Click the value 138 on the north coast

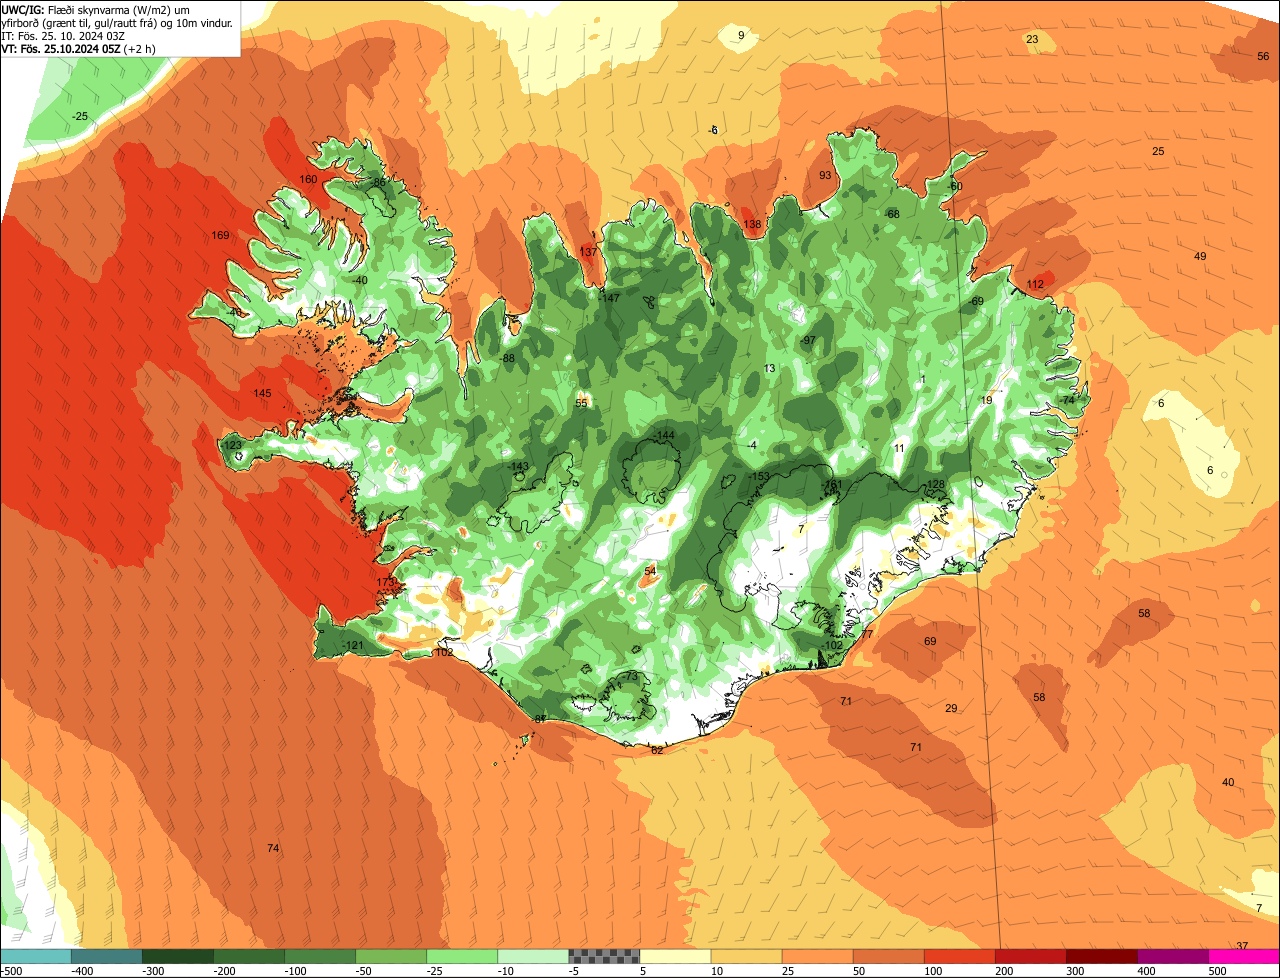(752, 224)
